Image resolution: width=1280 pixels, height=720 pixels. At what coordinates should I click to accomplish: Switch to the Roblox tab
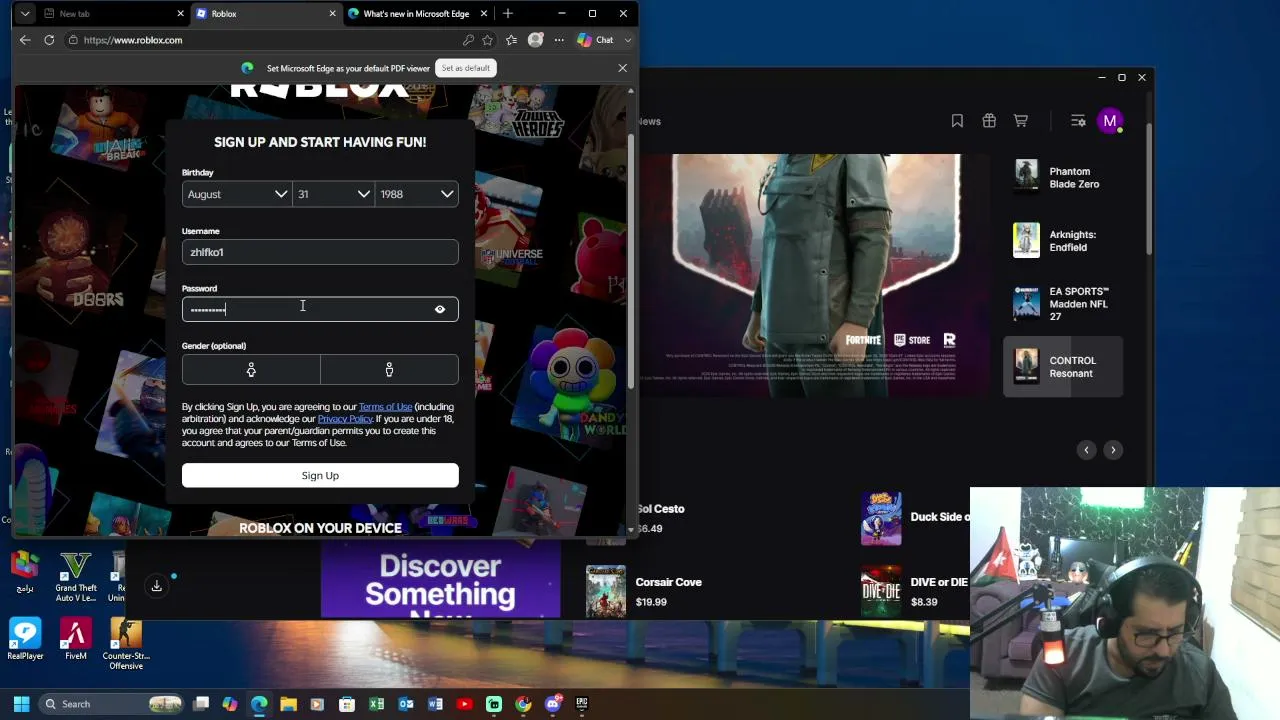[265, 14]
